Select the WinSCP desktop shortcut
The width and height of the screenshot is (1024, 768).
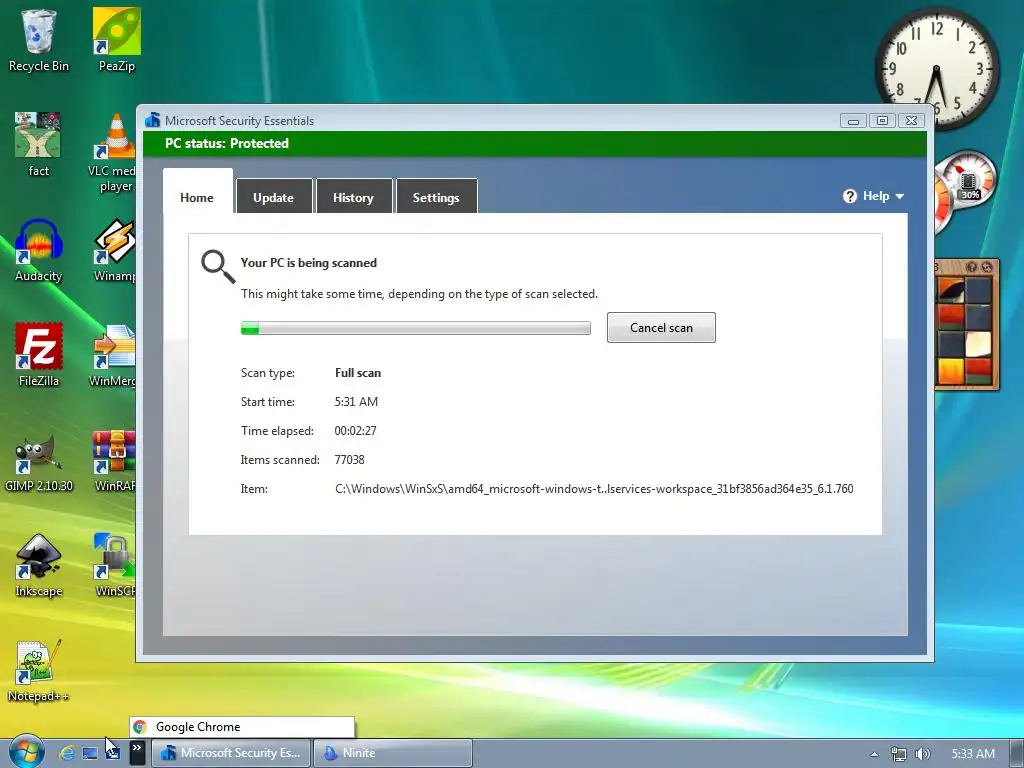pyautogui.click(x=114, y=566)
